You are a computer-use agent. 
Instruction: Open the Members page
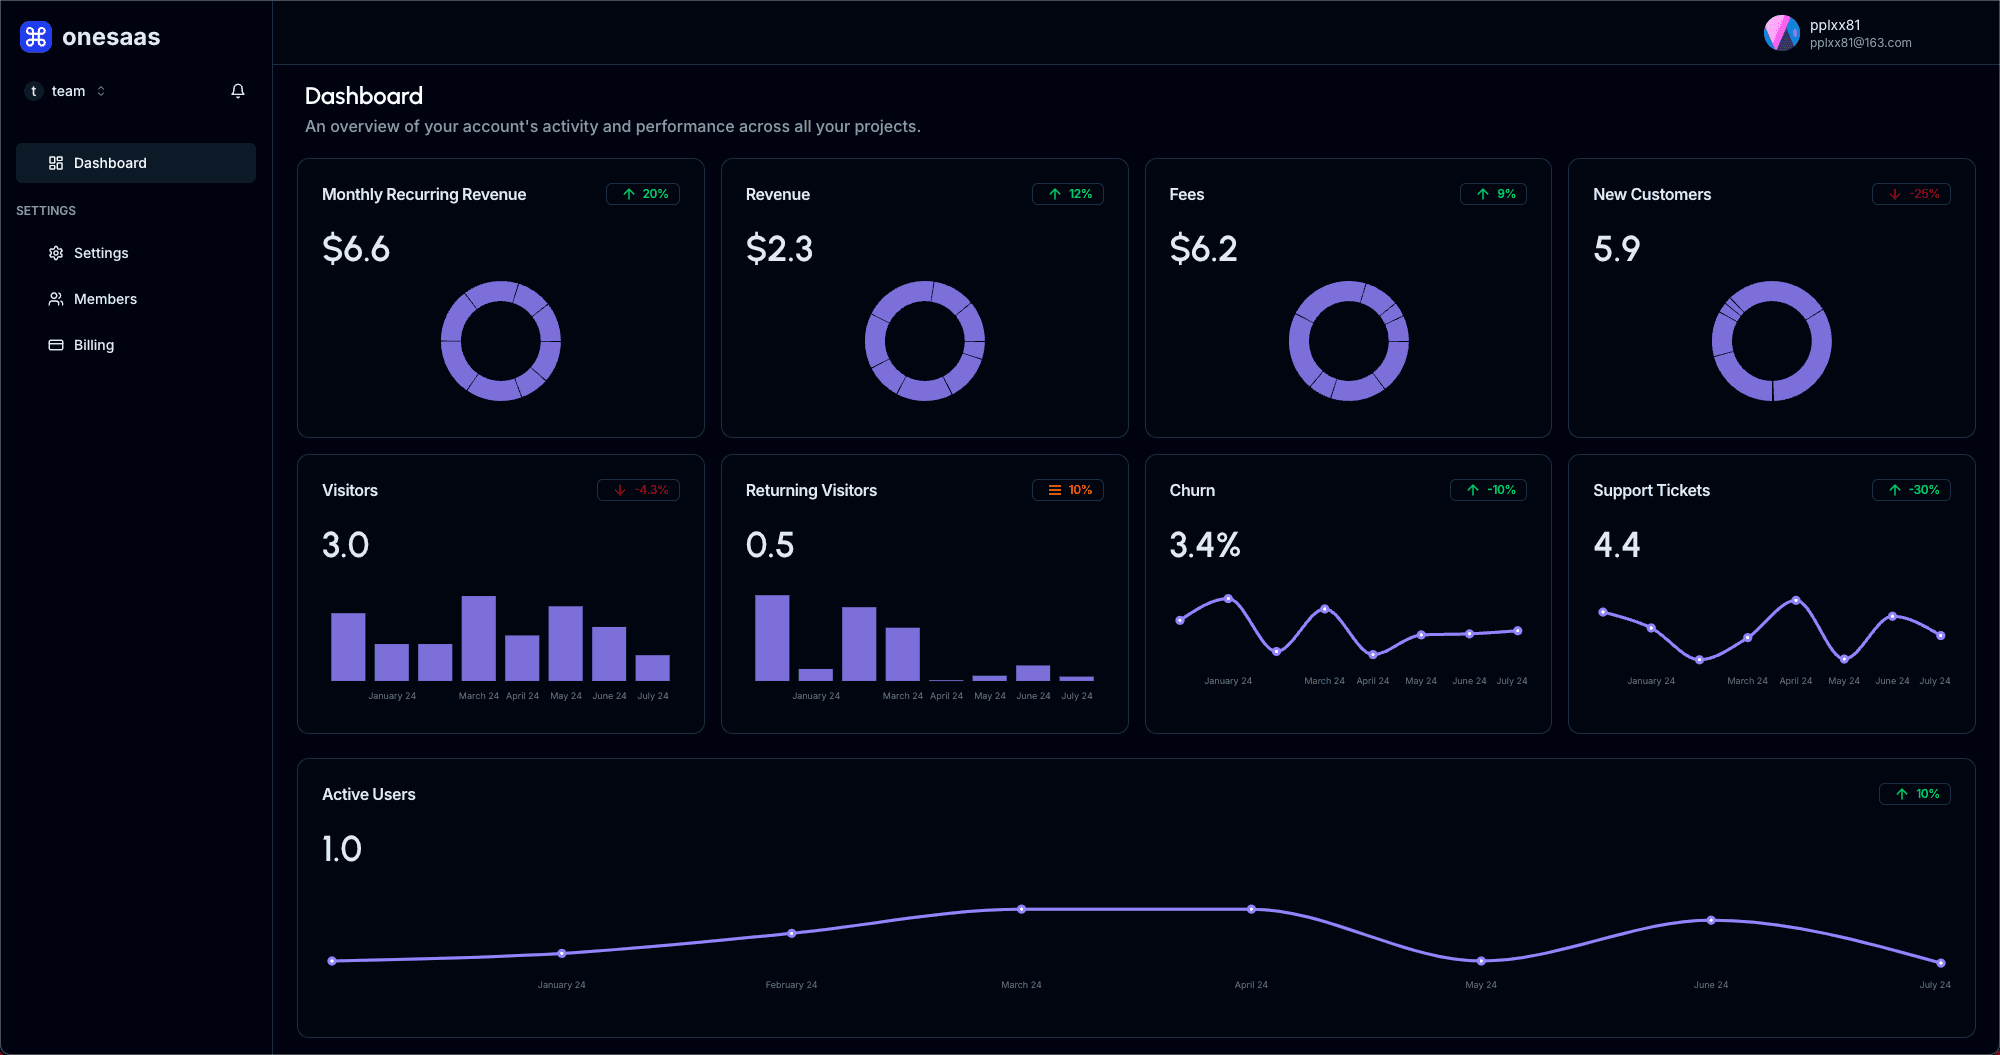tap(136, 299)
